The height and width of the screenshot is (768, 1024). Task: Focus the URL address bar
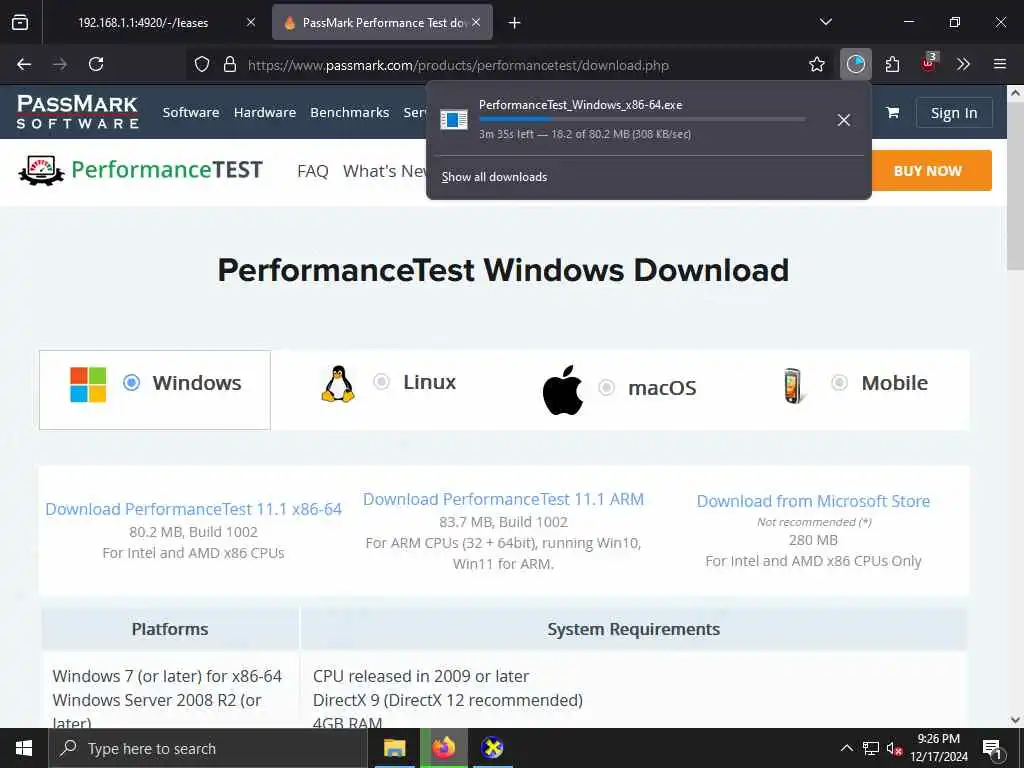[458, 65]
